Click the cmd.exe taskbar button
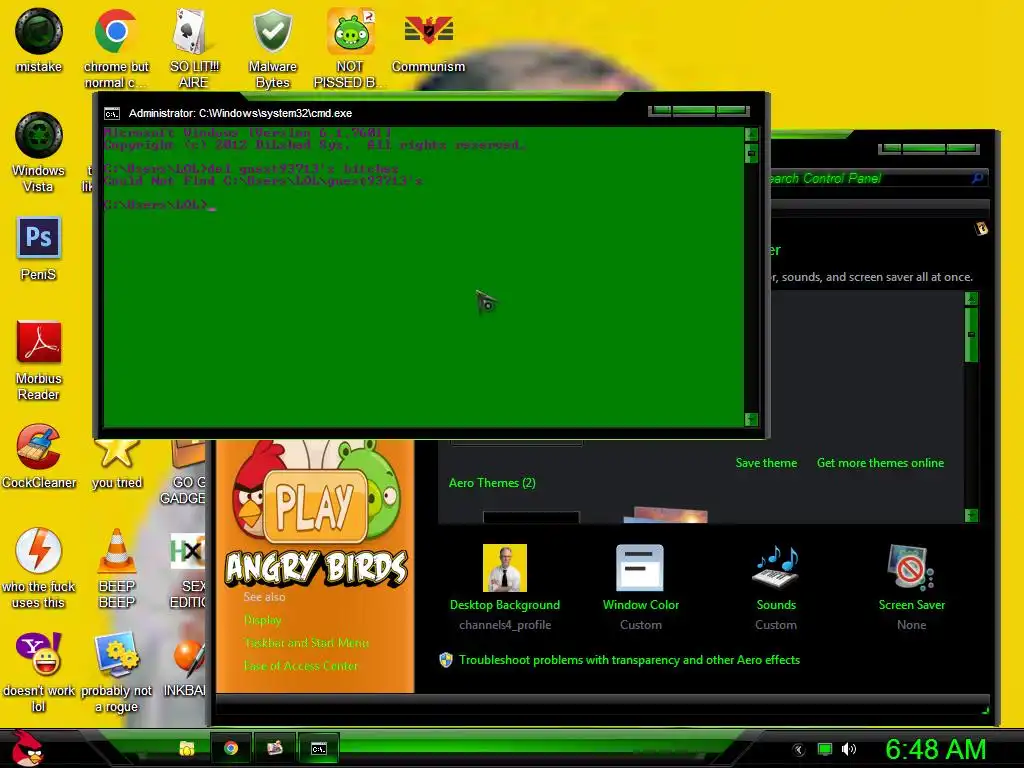The image size is (1024, 768). [x=318, y=748]
